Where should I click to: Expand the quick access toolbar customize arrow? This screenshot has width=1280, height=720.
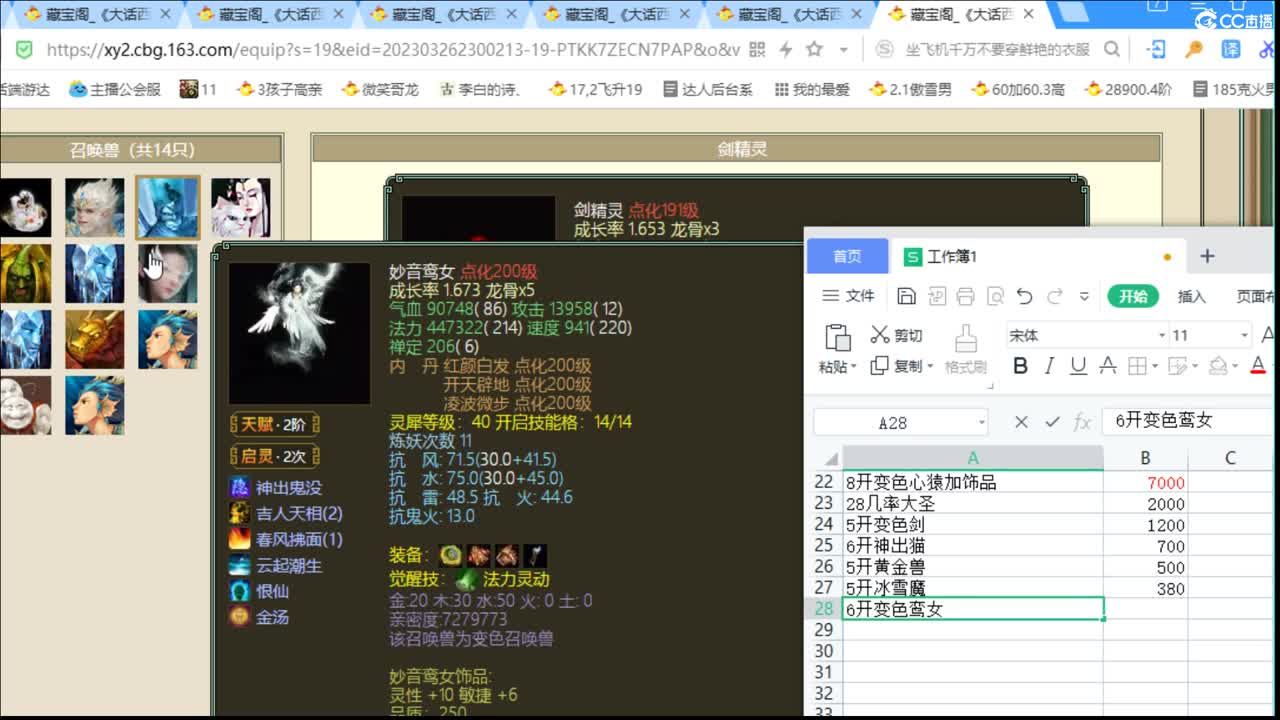click(x=1084, y=296)
